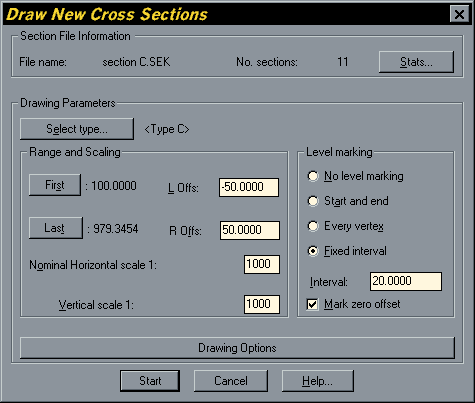Click the number of sections value 11
This screenshot has width=475, height=403.
[343, 62]
